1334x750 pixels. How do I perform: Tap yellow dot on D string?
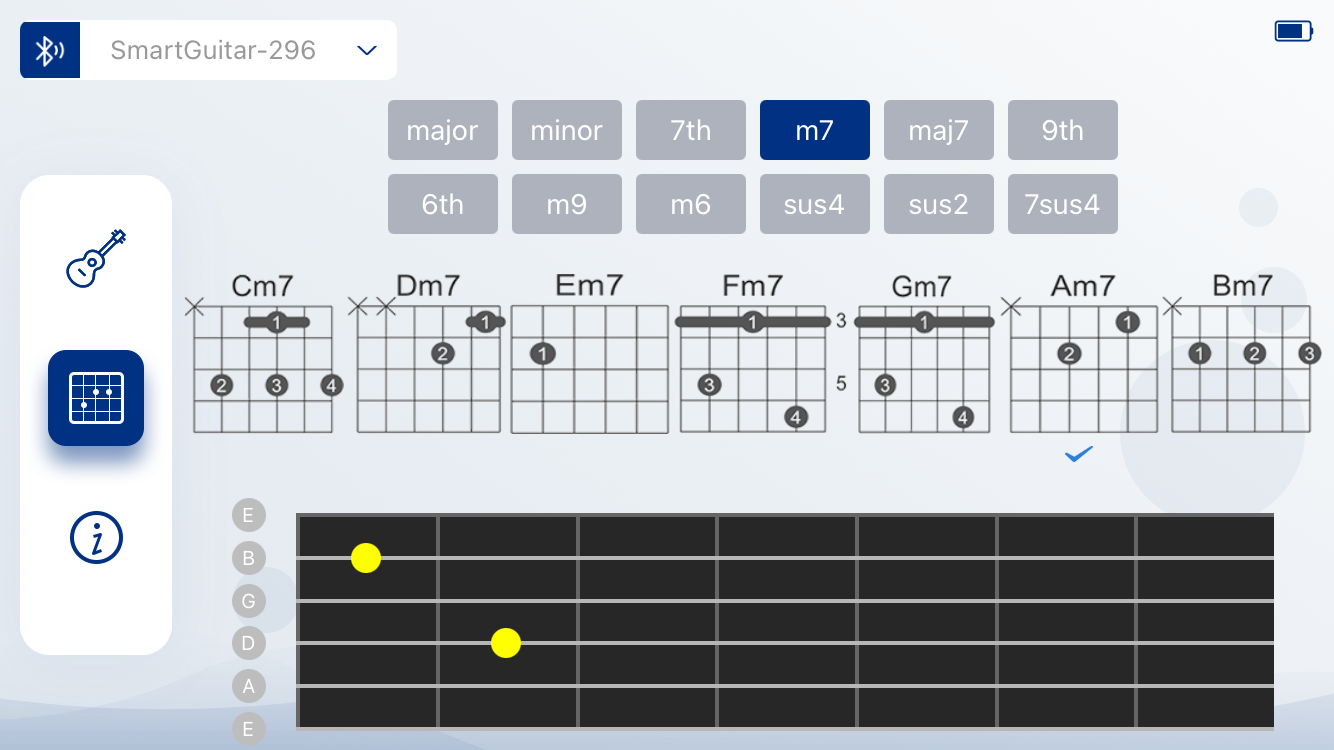(506, 643)
